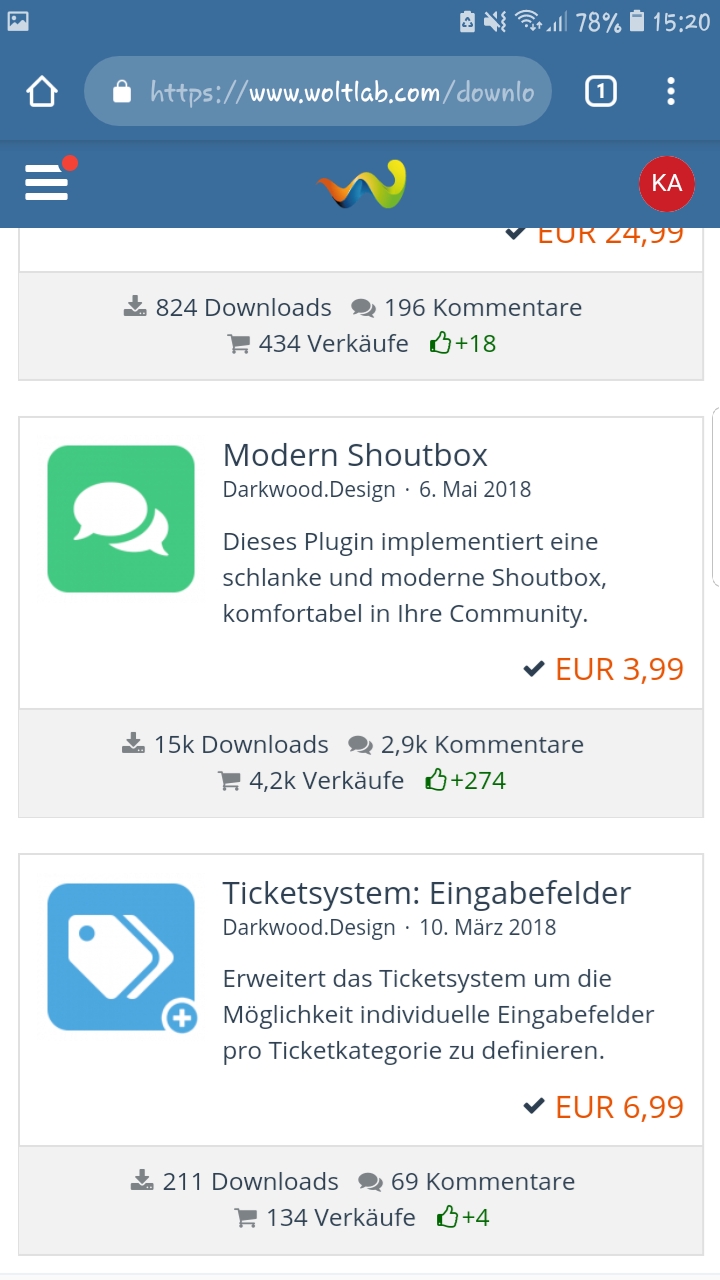Tap the 2,9k Kommentare comments icon
Screen dimensions: 720x1280
tap(360, 745)
